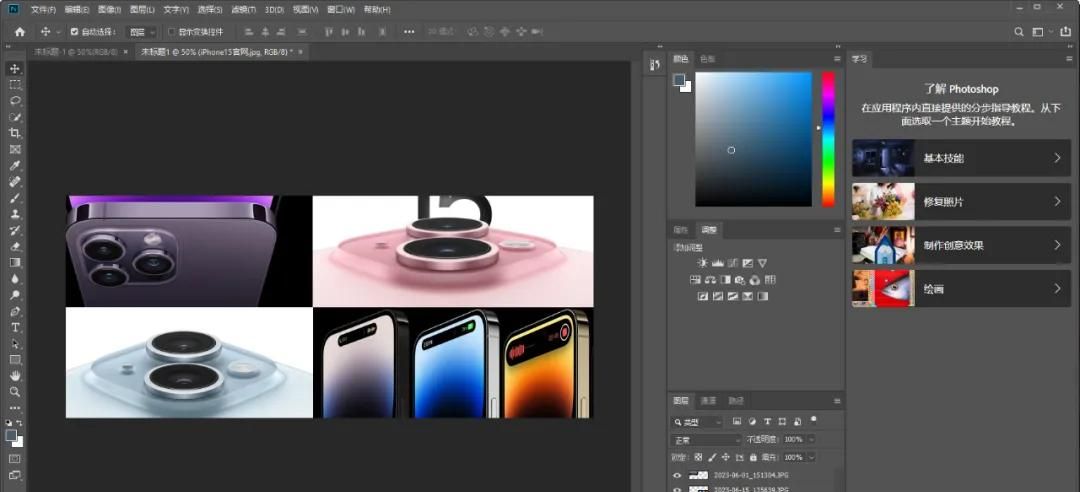The width and height of the screenshot is (1080, 492).
Task: Toggle lock position in Layers panel
Action: (x=725, y=457)
